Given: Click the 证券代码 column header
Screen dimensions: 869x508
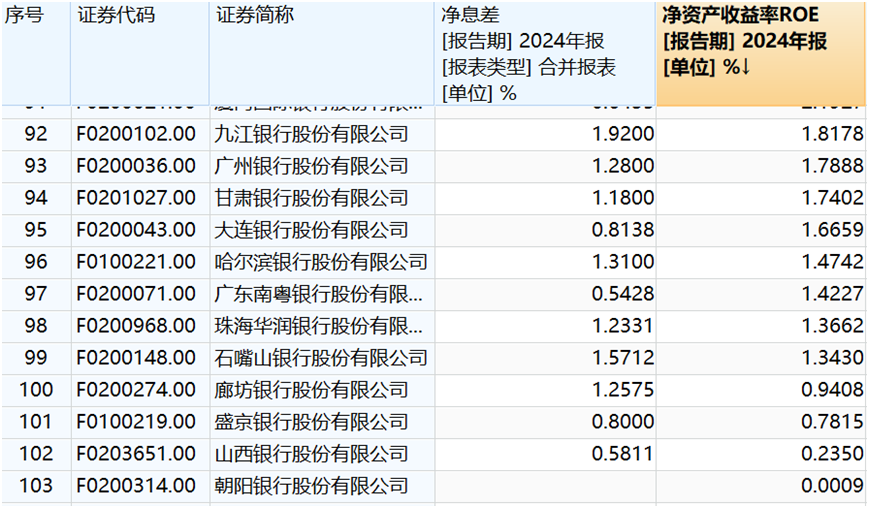Looking at the screenshot, I should [140, 53].
